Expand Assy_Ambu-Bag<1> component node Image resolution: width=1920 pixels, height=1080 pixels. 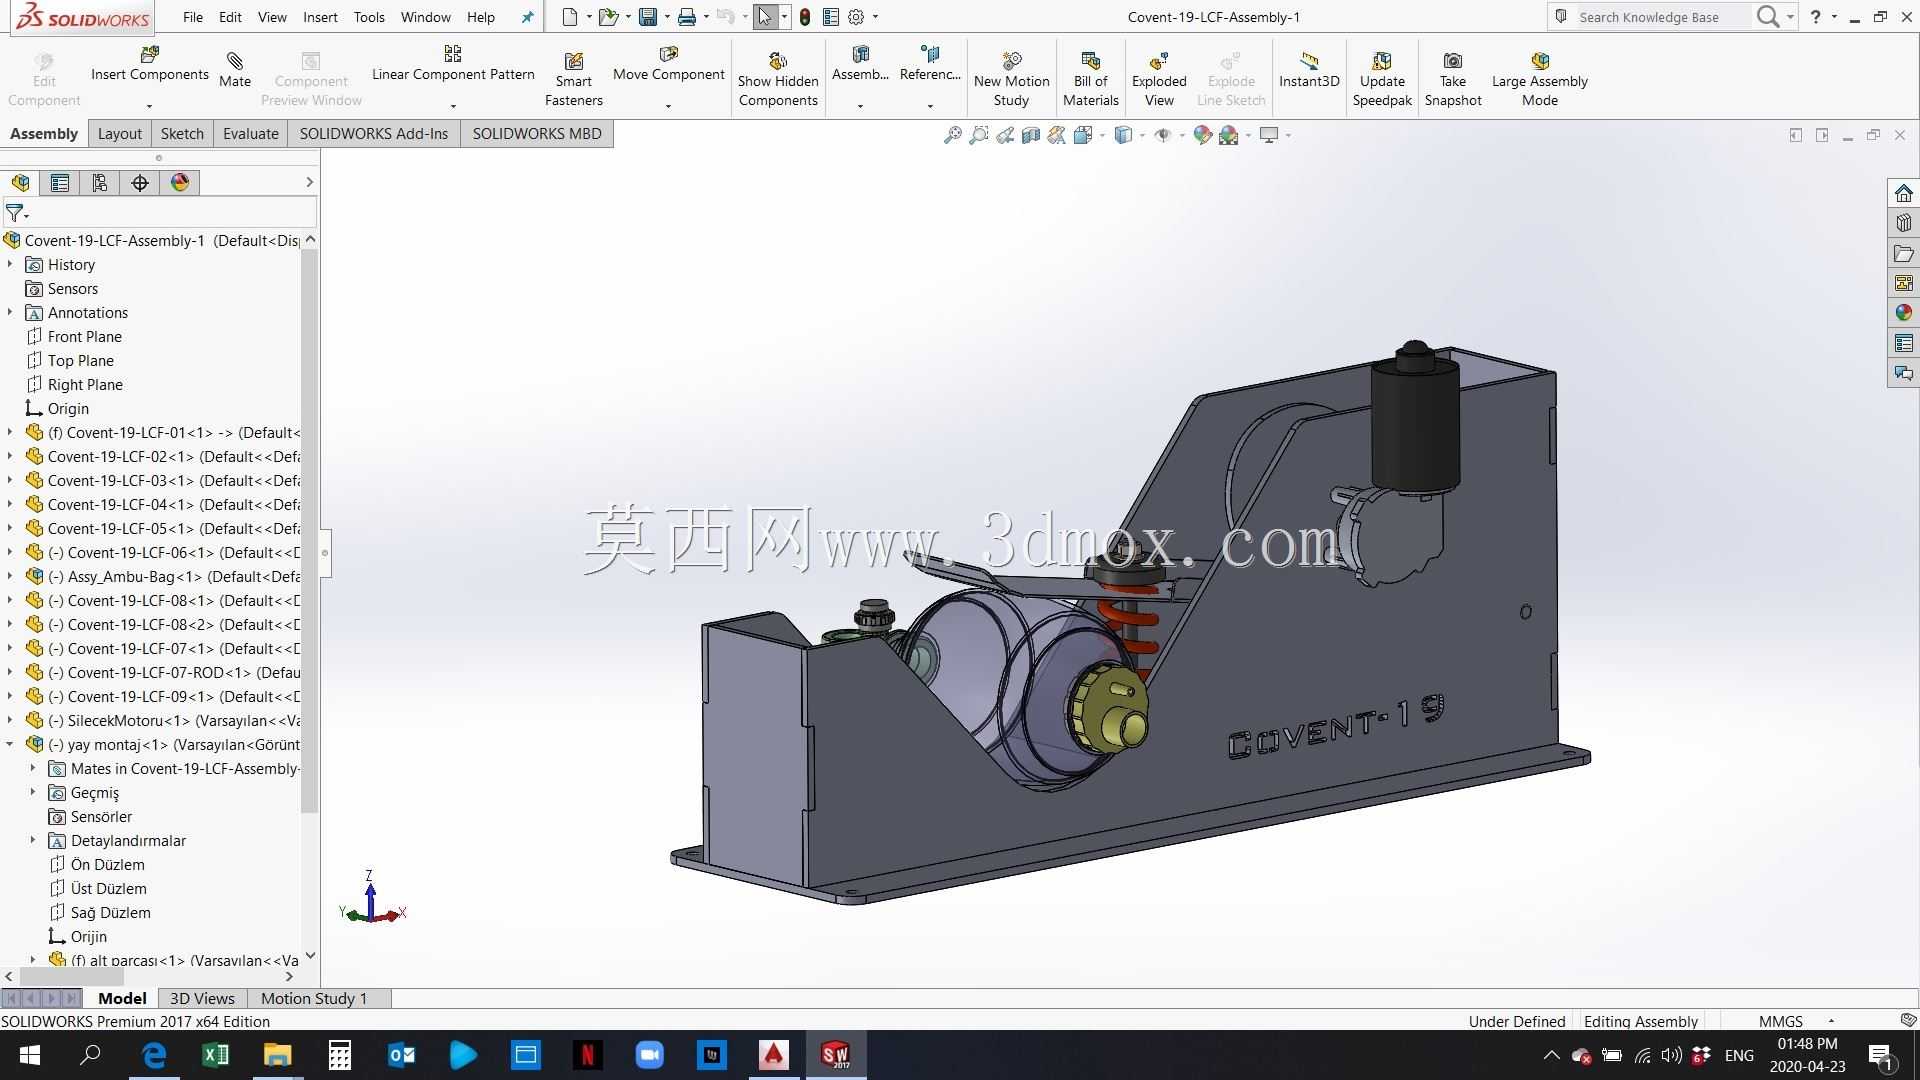[10, 576]
